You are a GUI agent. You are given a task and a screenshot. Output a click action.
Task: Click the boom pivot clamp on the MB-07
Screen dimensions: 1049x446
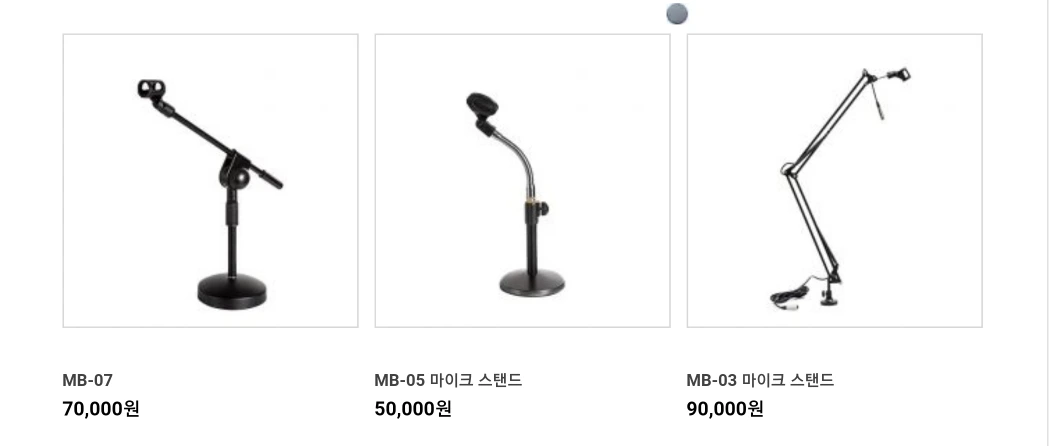point(234,173)
